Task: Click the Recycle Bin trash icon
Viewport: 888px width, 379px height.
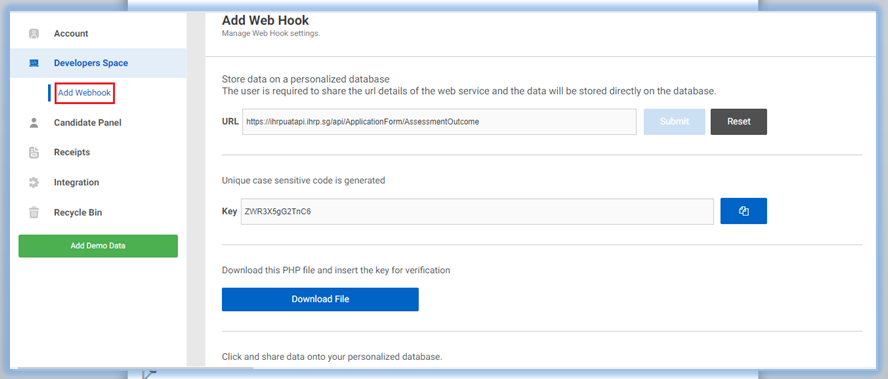Action: [34, 212]
